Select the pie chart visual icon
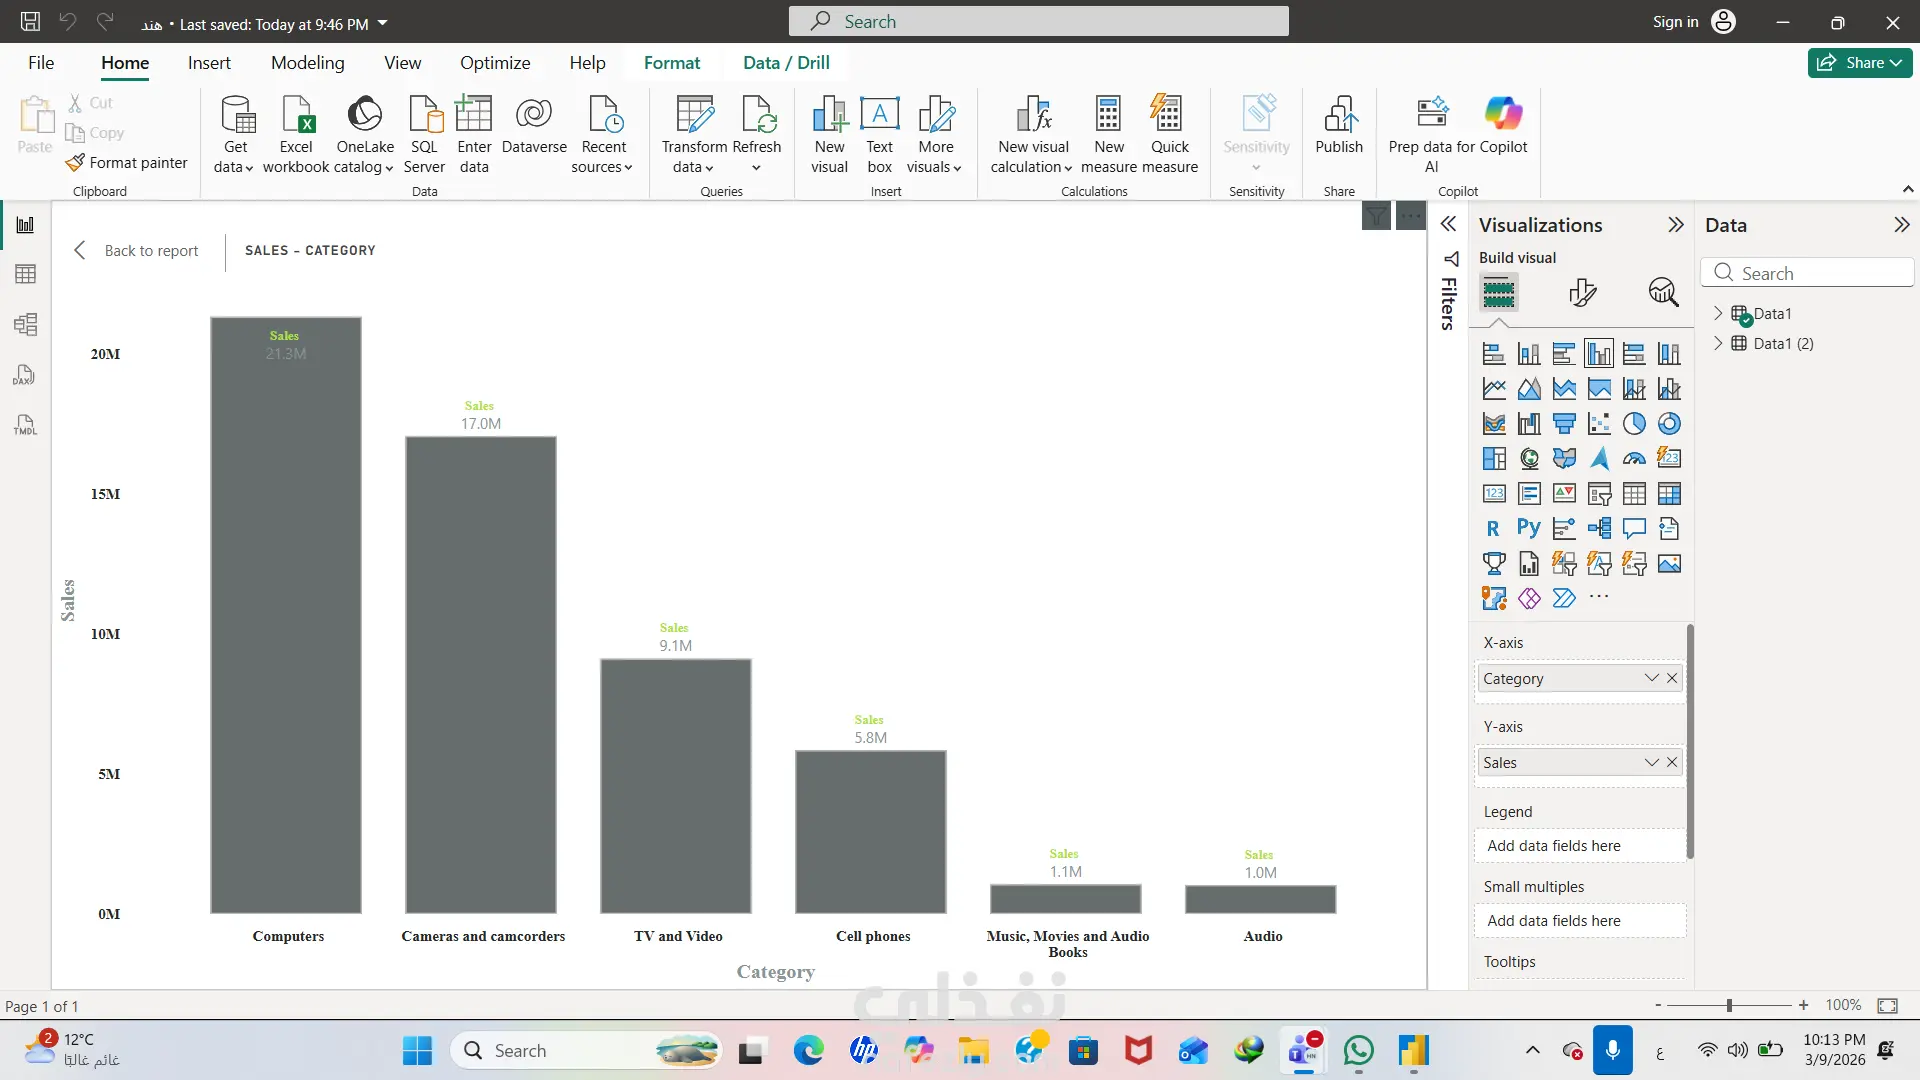This screenshot has height=1080, width=1920. [1634, 424]
